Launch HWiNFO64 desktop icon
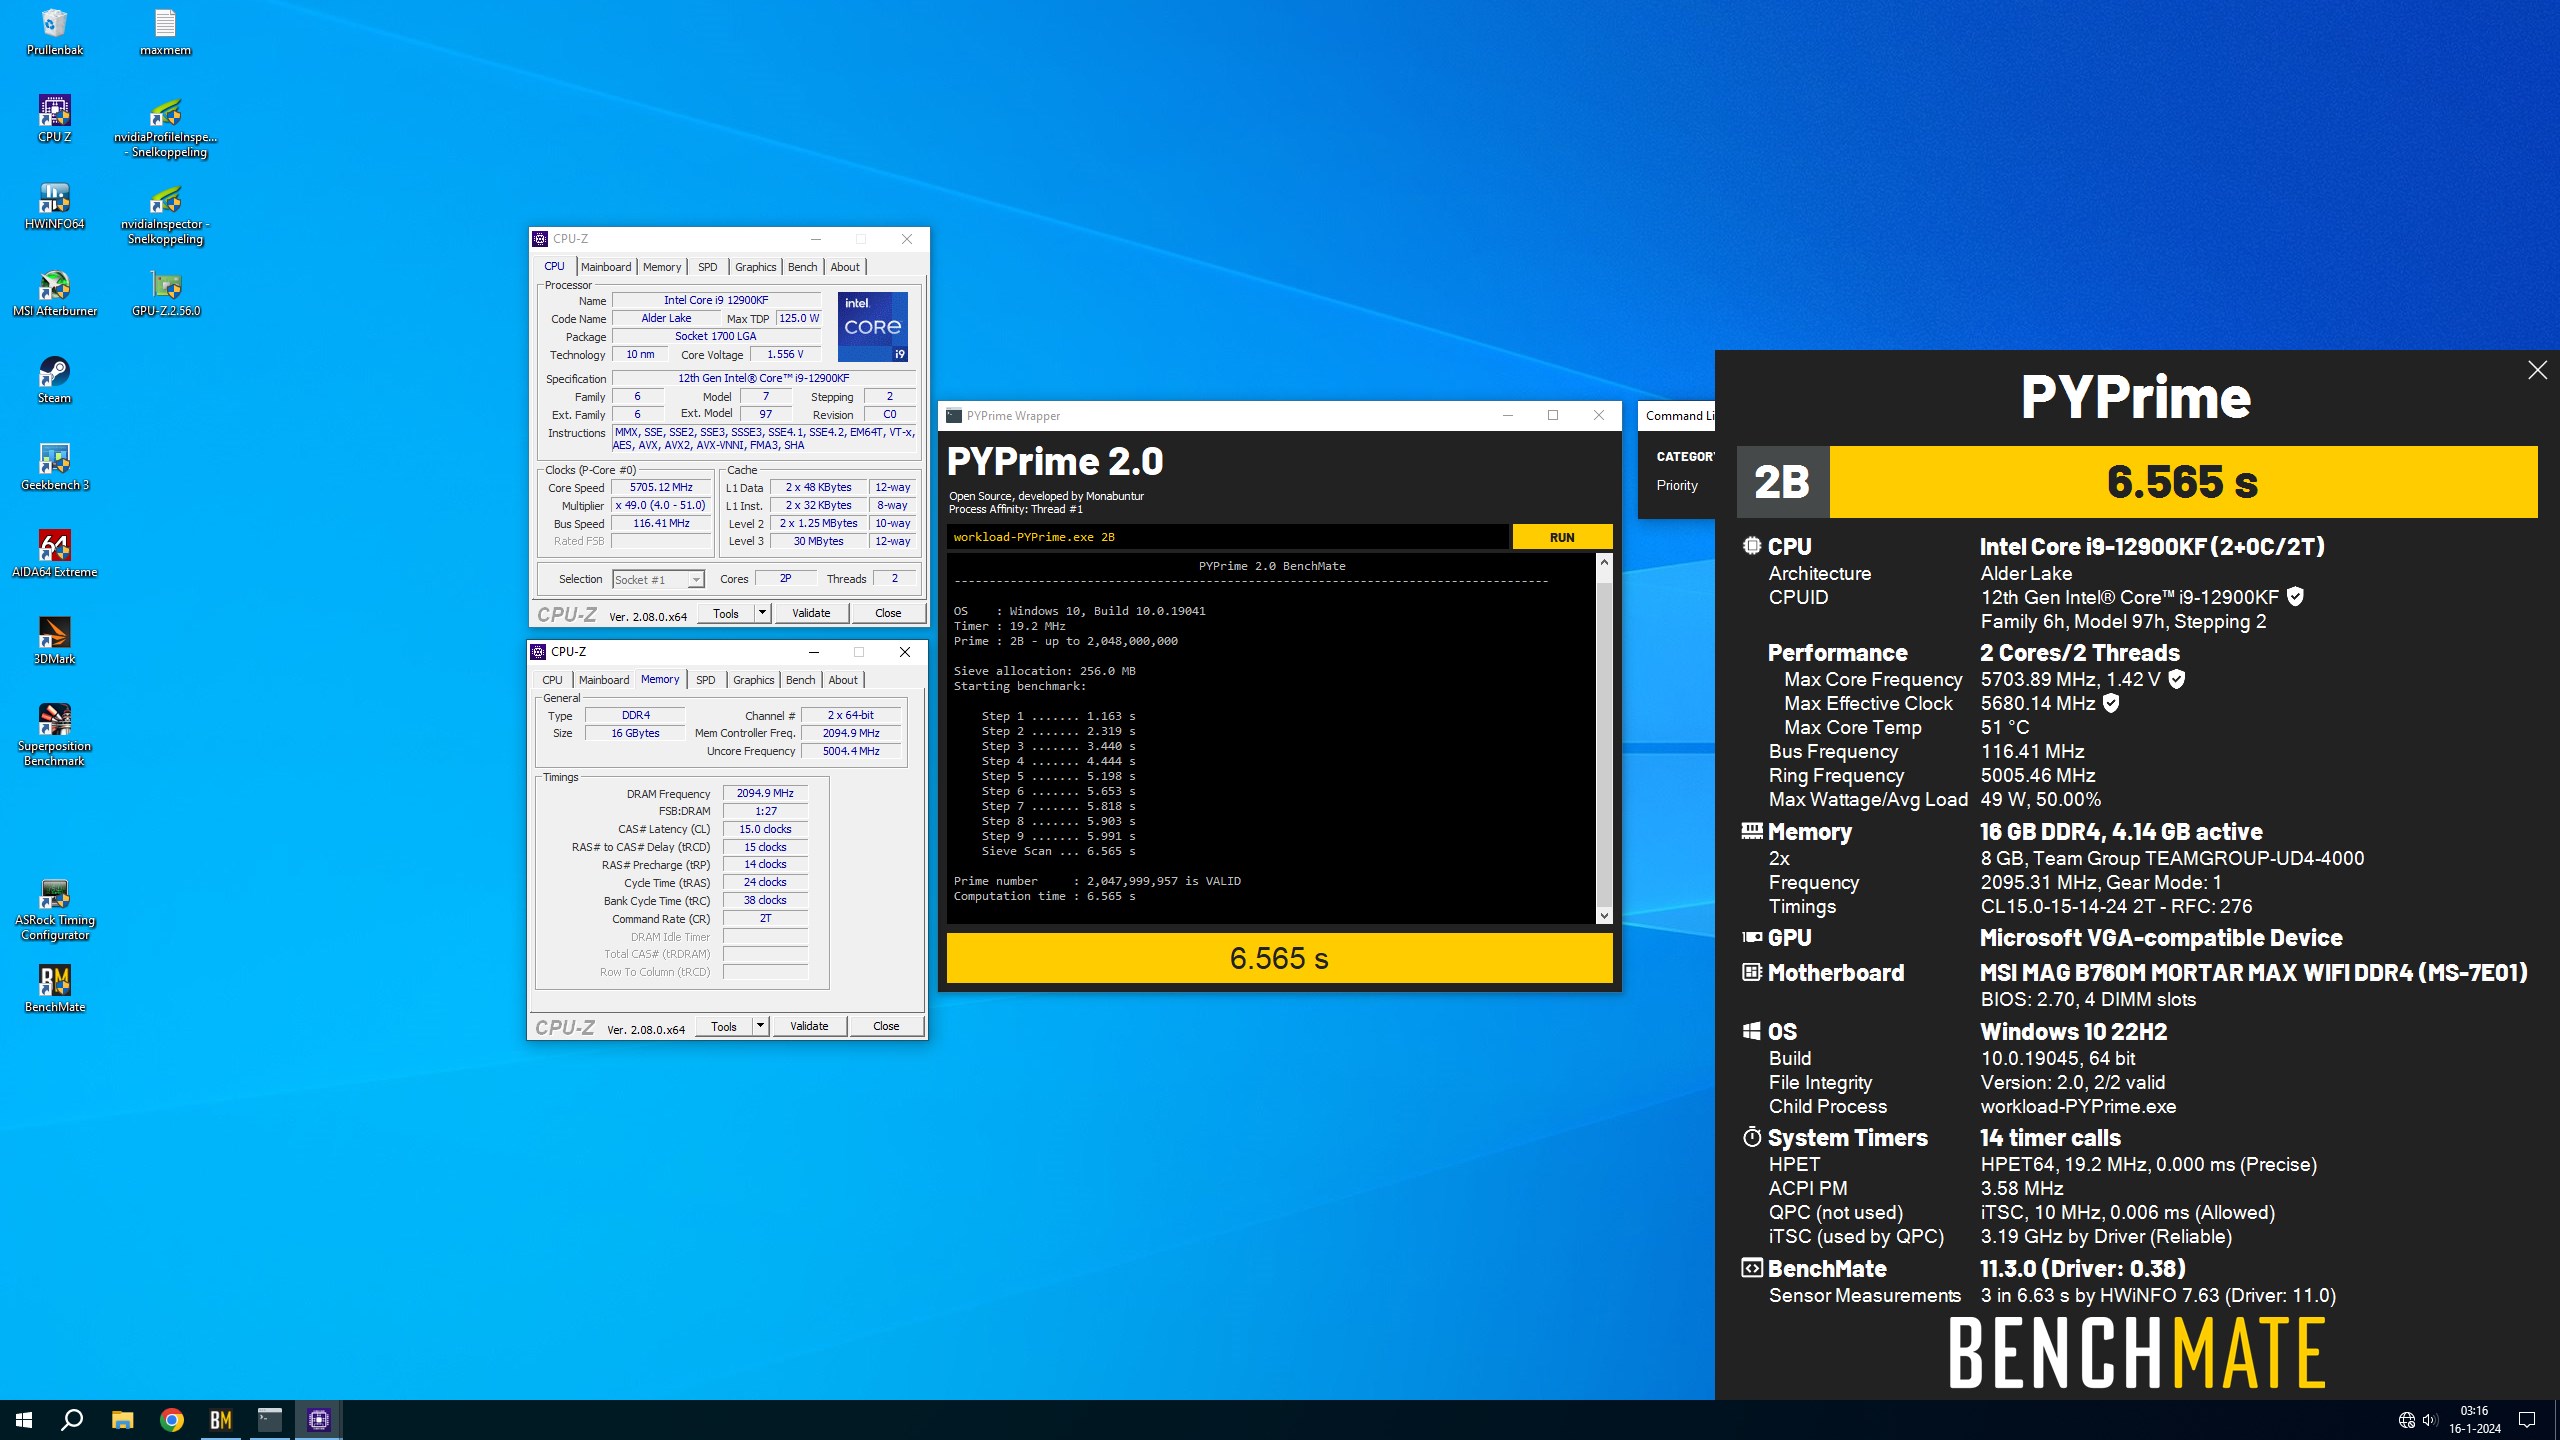 tap(55, 206)
